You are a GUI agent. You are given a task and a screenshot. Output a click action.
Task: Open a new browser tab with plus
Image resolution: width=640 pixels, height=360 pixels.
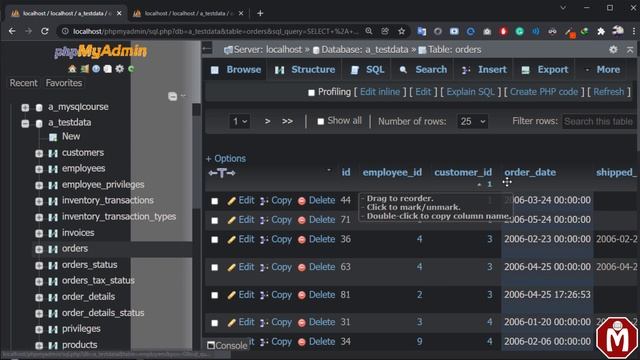tap(260, 13)
